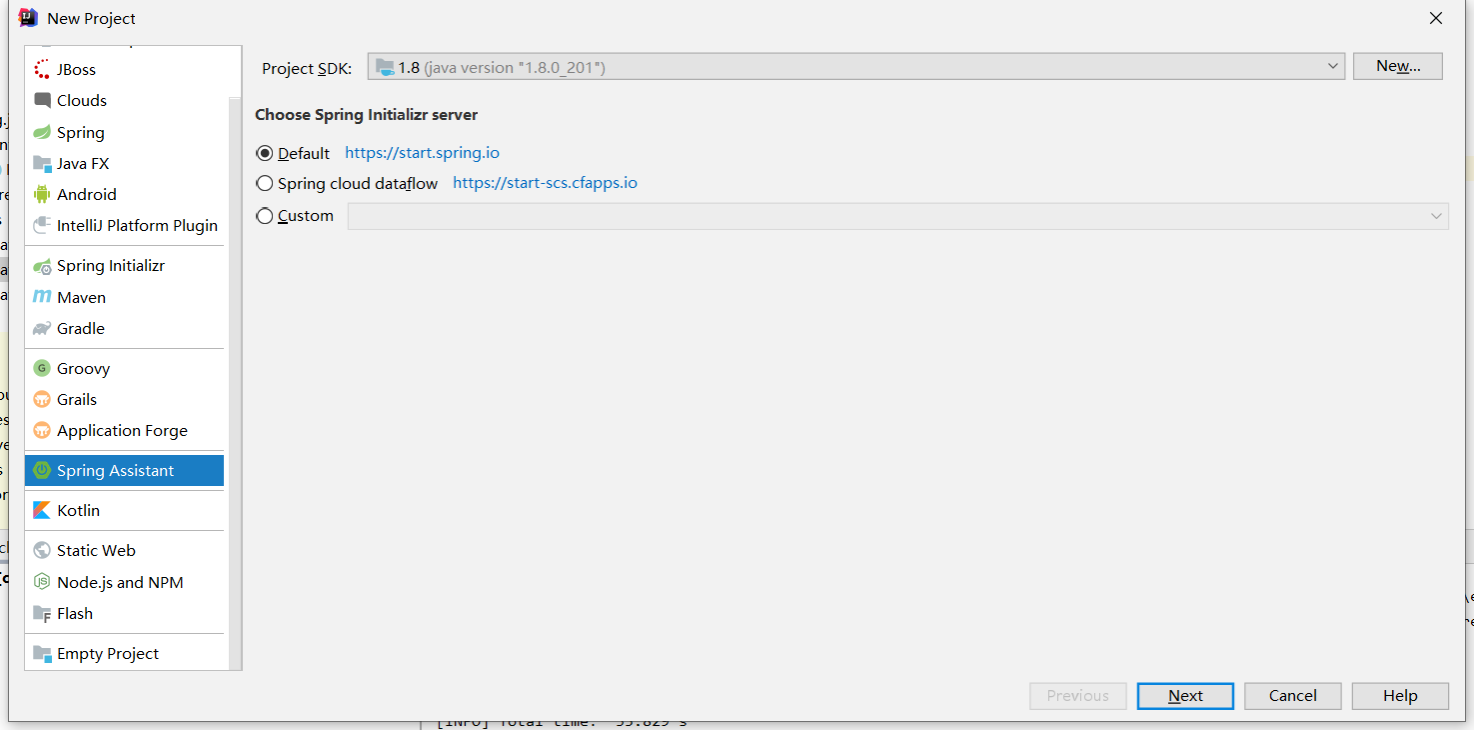Choose Grails project type
Screen dimensions: 1474x730
point(124,400)
